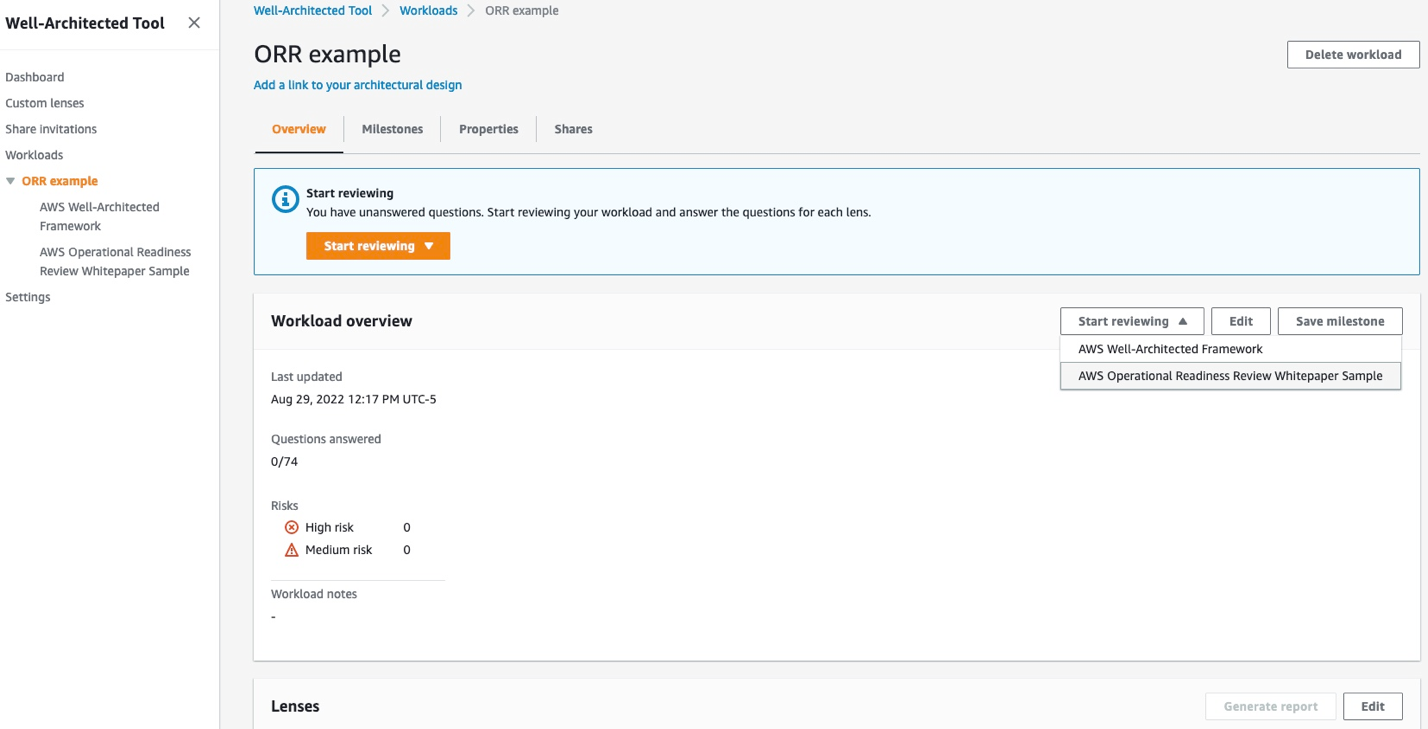Click the unanswered questions banner message
The width and height of the screenshot is (1428, 729).
[588, 212]
